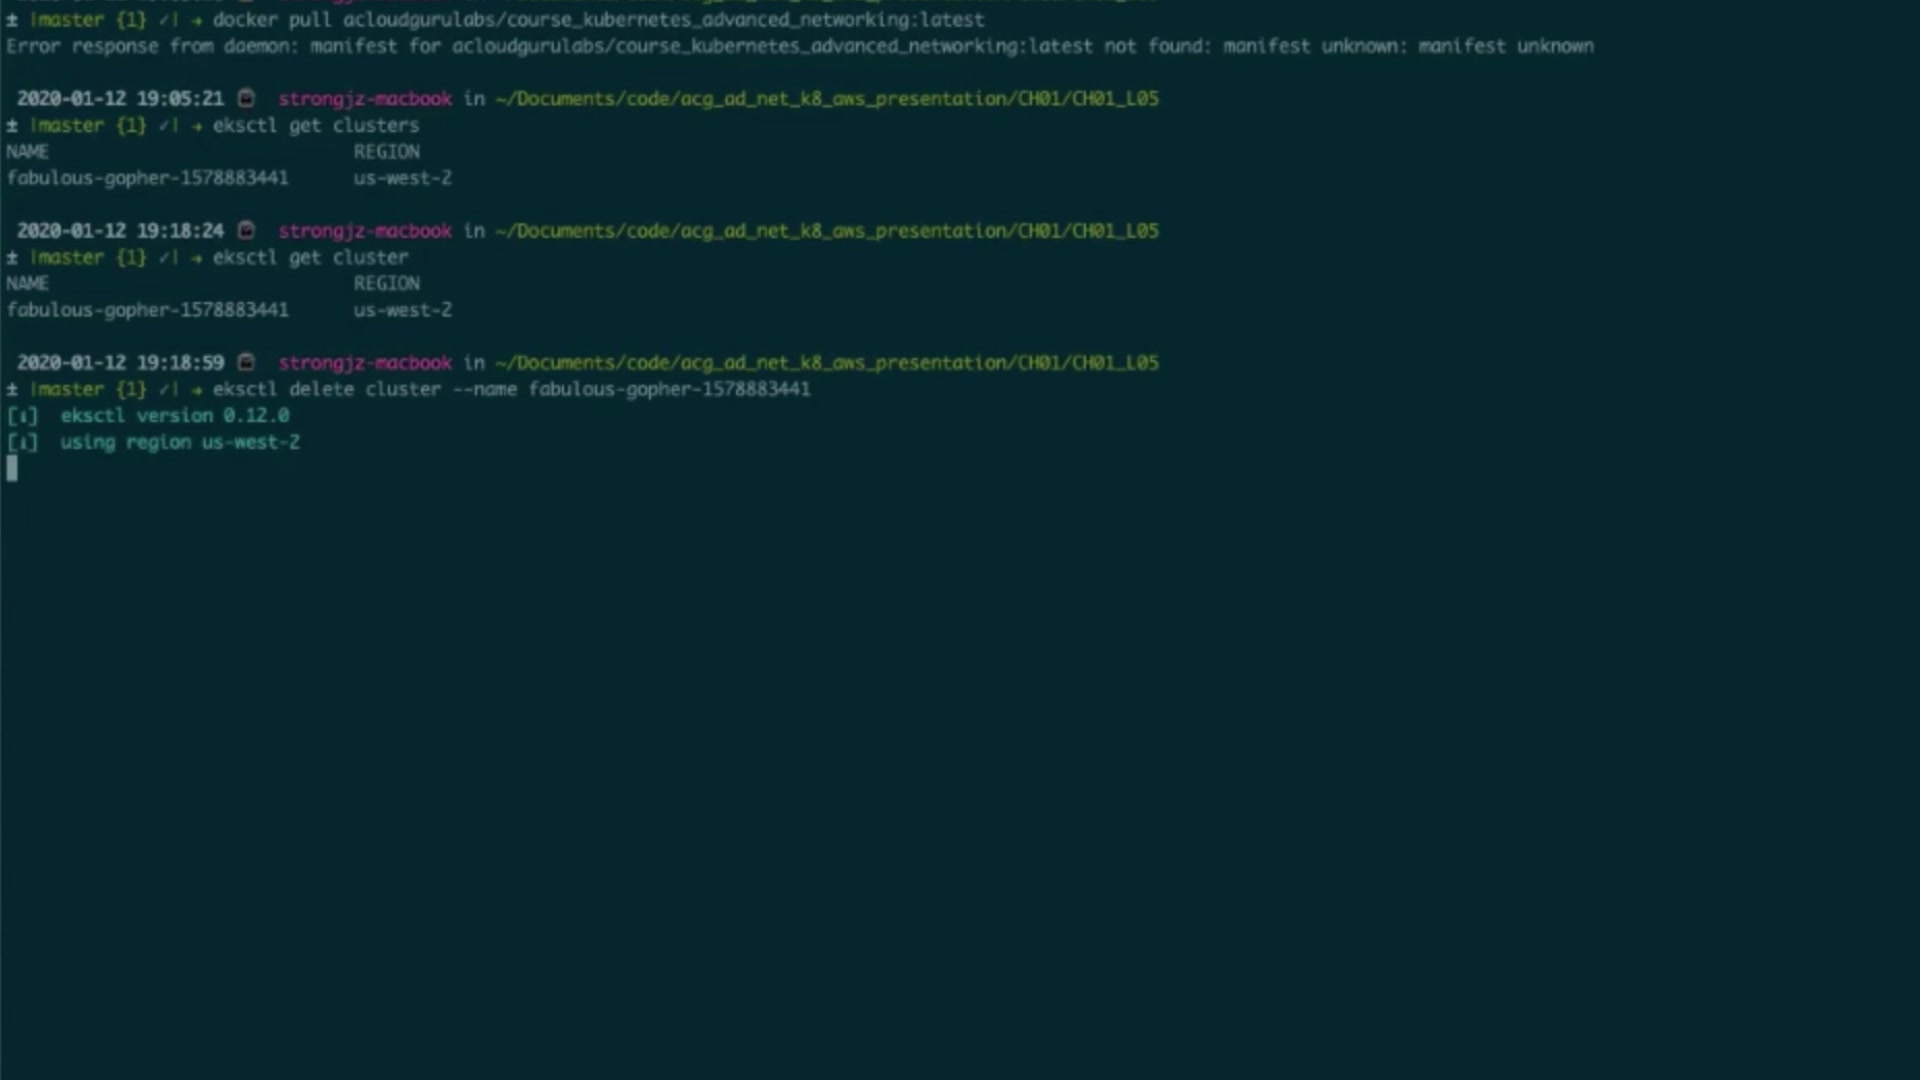Viewport: 1920px width, 1080px height.
Task: Click the second "us-west-2" region value
Action: tap(402, 310)
